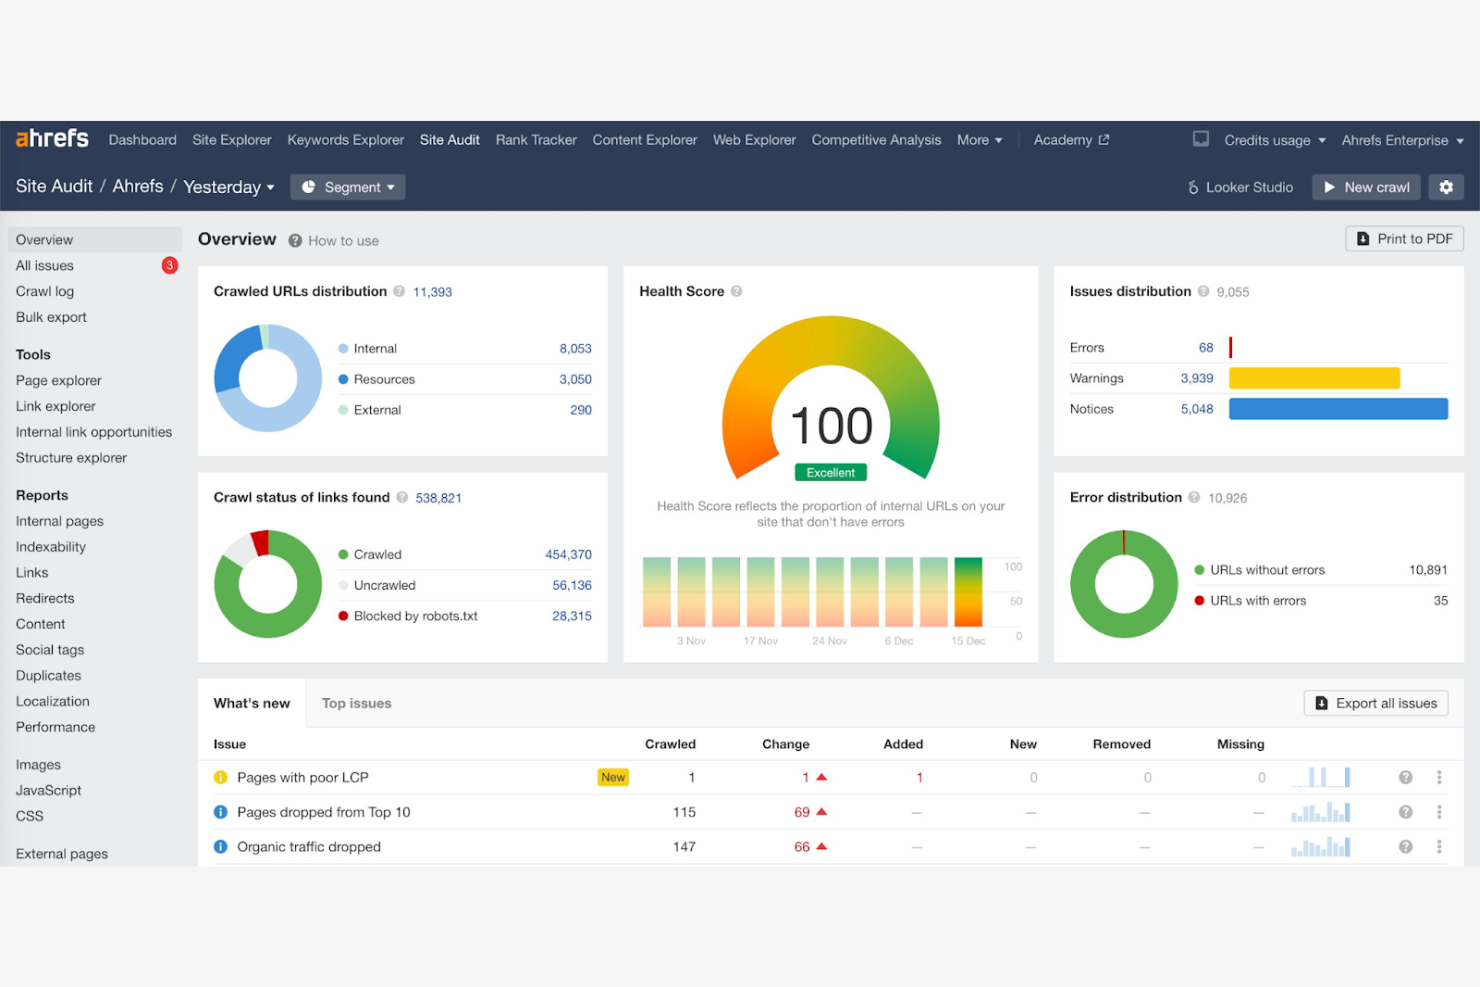Click the Looker Studio integration icon
The image size is (1480, 987).
tap(1192, 187)
